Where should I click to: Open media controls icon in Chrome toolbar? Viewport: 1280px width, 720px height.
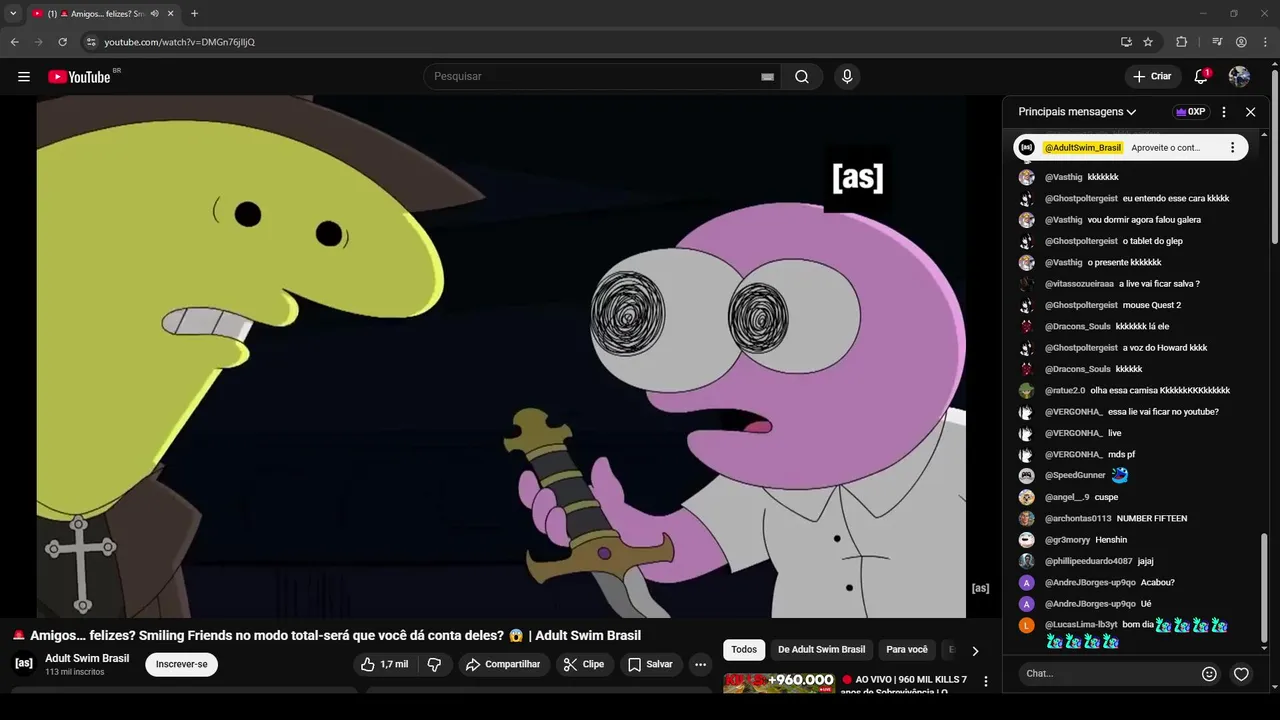point(1217,42)
